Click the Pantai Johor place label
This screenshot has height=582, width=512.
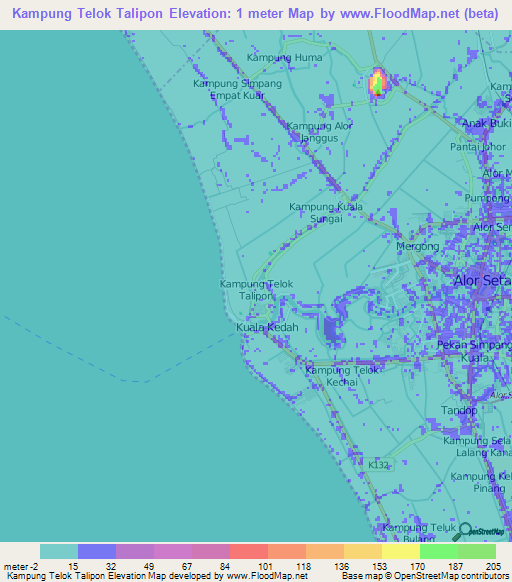(x=478, y=147)
